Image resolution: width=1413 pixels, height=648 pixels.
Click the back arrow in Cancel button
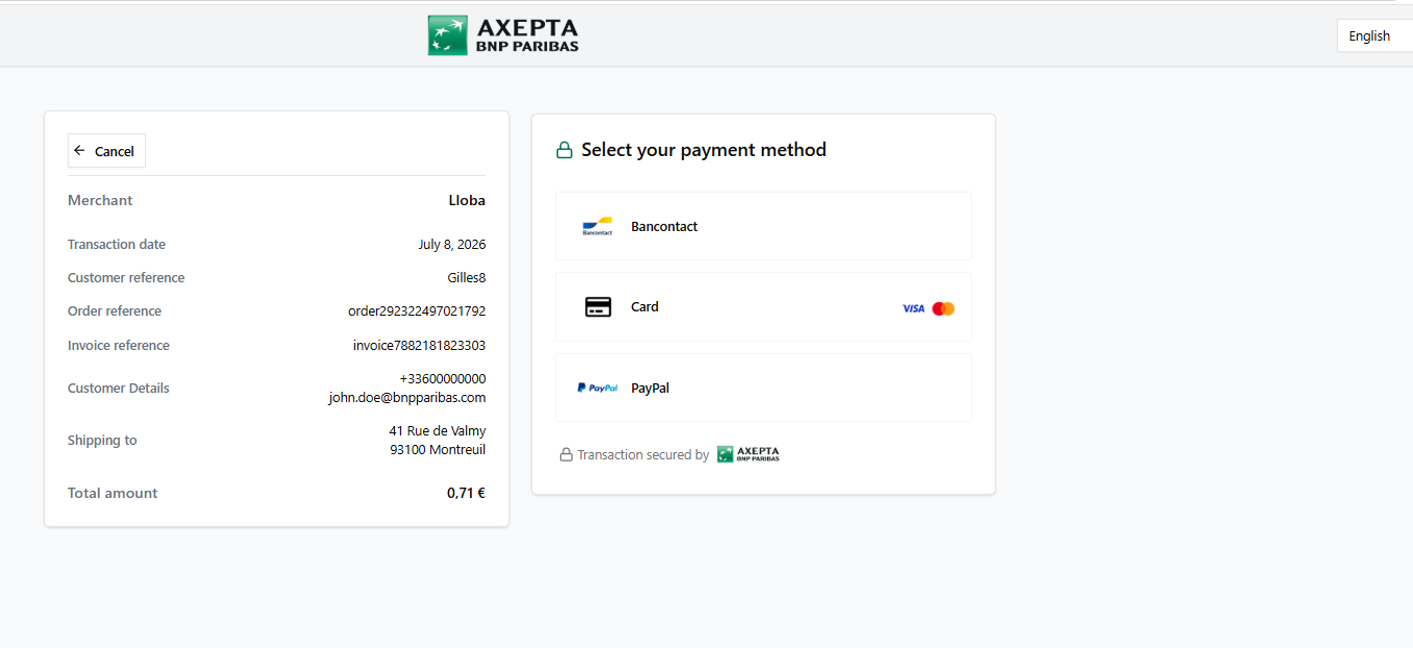(x=80, y=151)
